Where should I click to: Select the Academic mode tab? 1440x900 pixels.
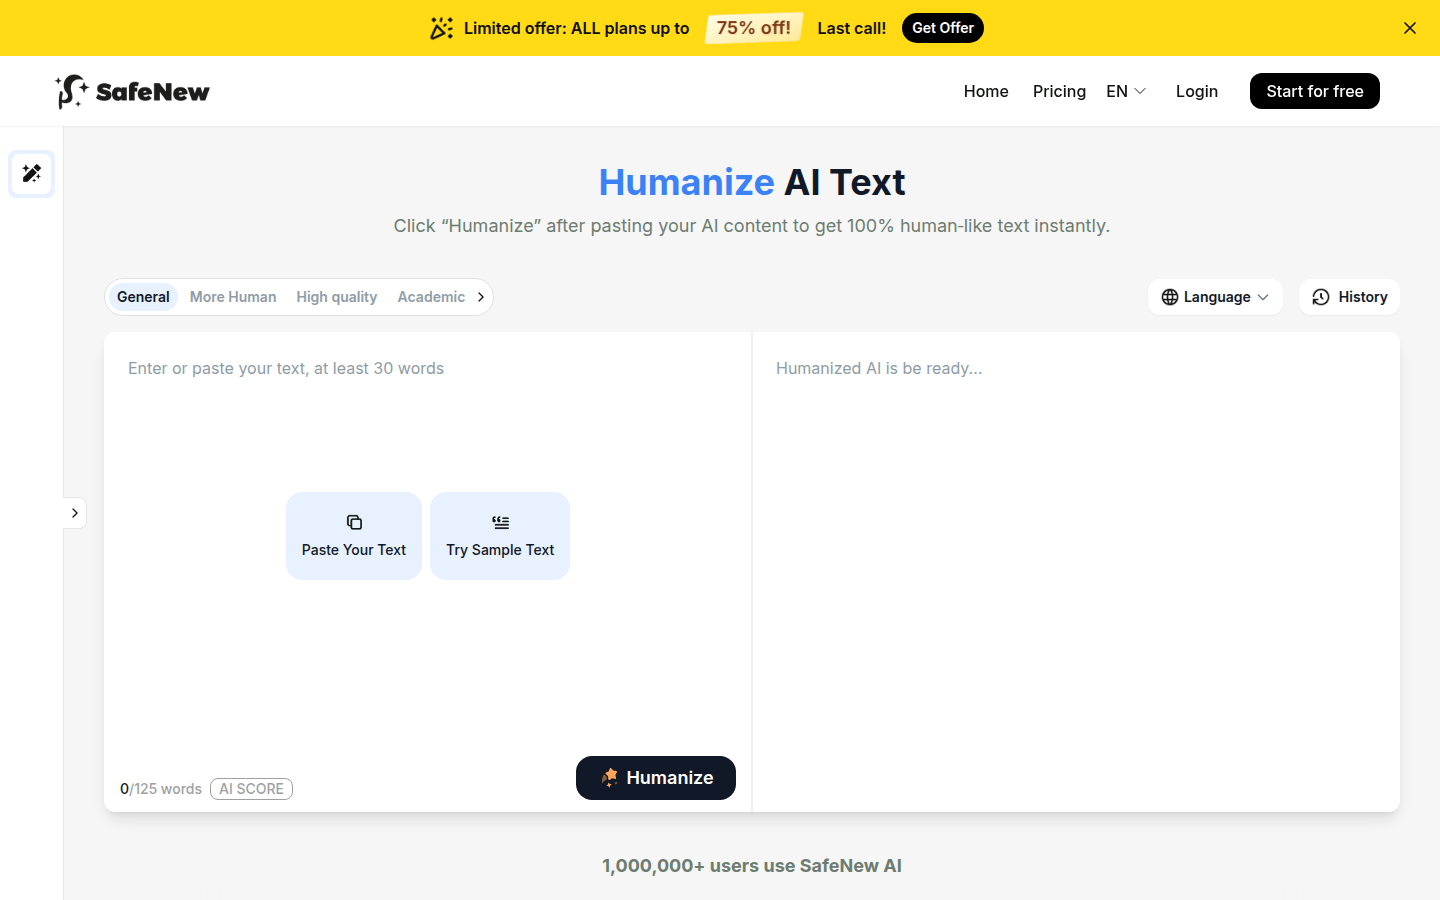coord(431,297)
